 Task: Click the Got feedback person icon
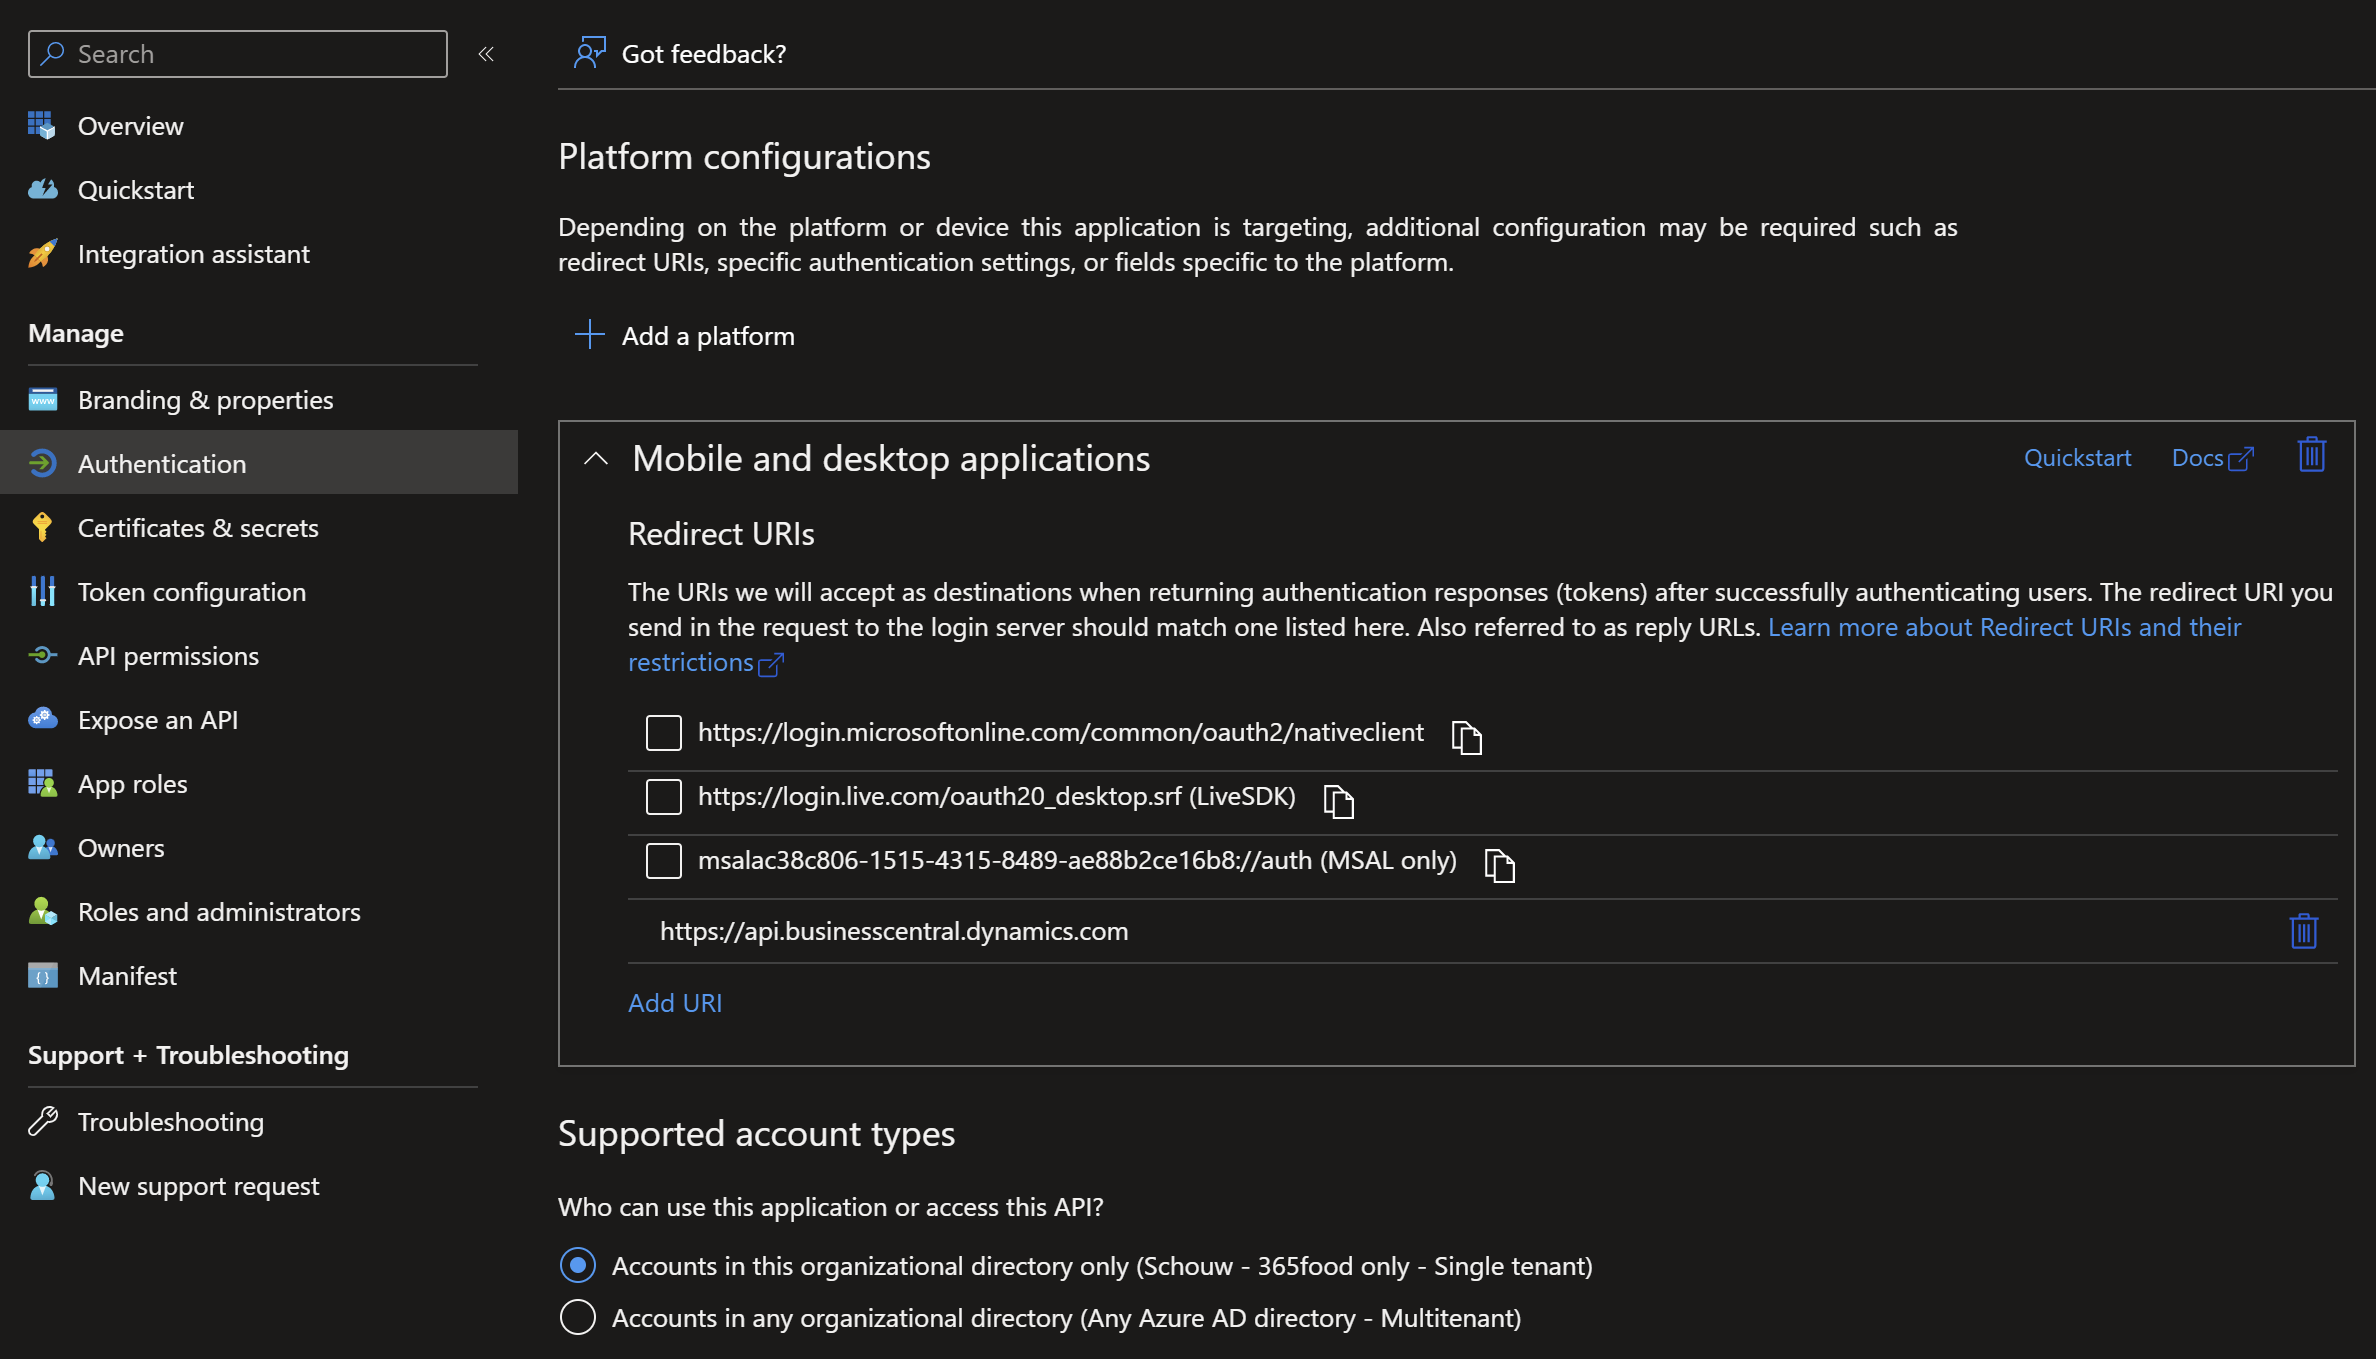(x=589, y=53)
